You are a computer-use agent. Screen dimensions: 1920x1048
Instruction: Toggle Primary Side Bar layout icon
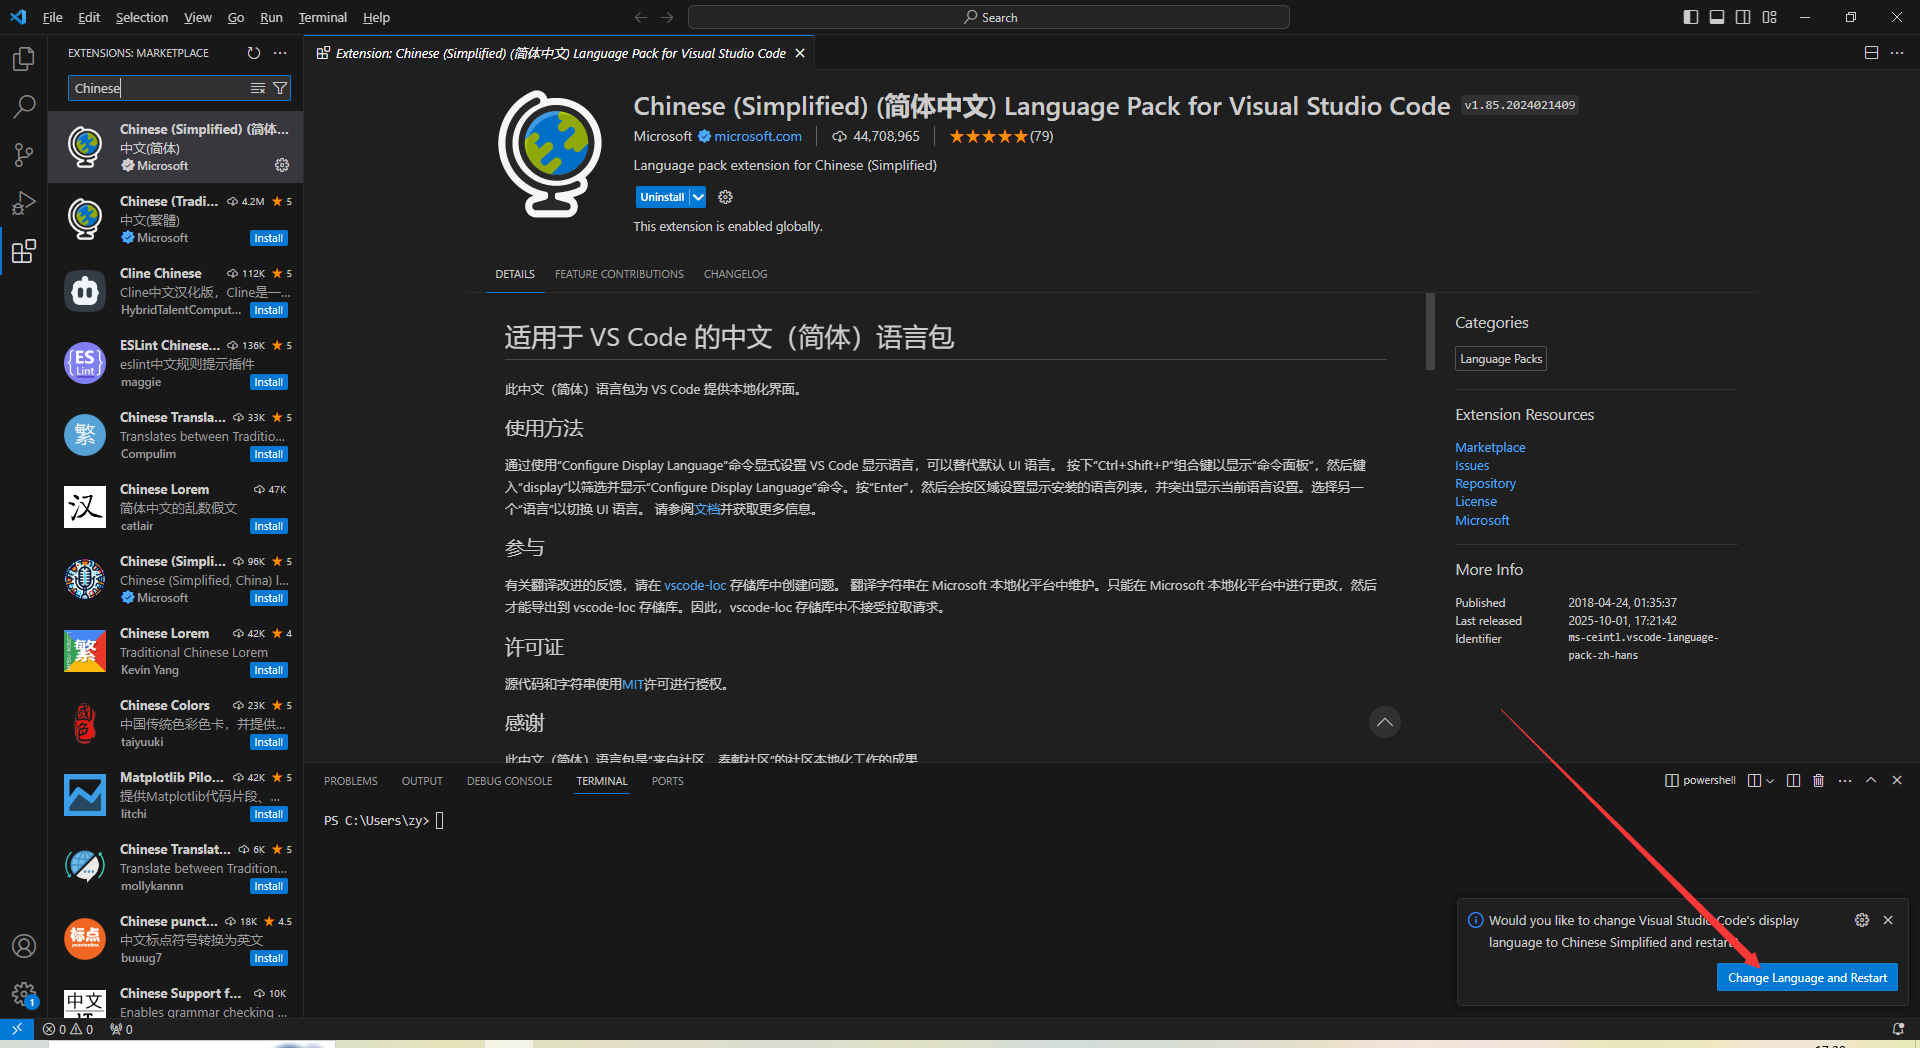tap(1691, 17)
